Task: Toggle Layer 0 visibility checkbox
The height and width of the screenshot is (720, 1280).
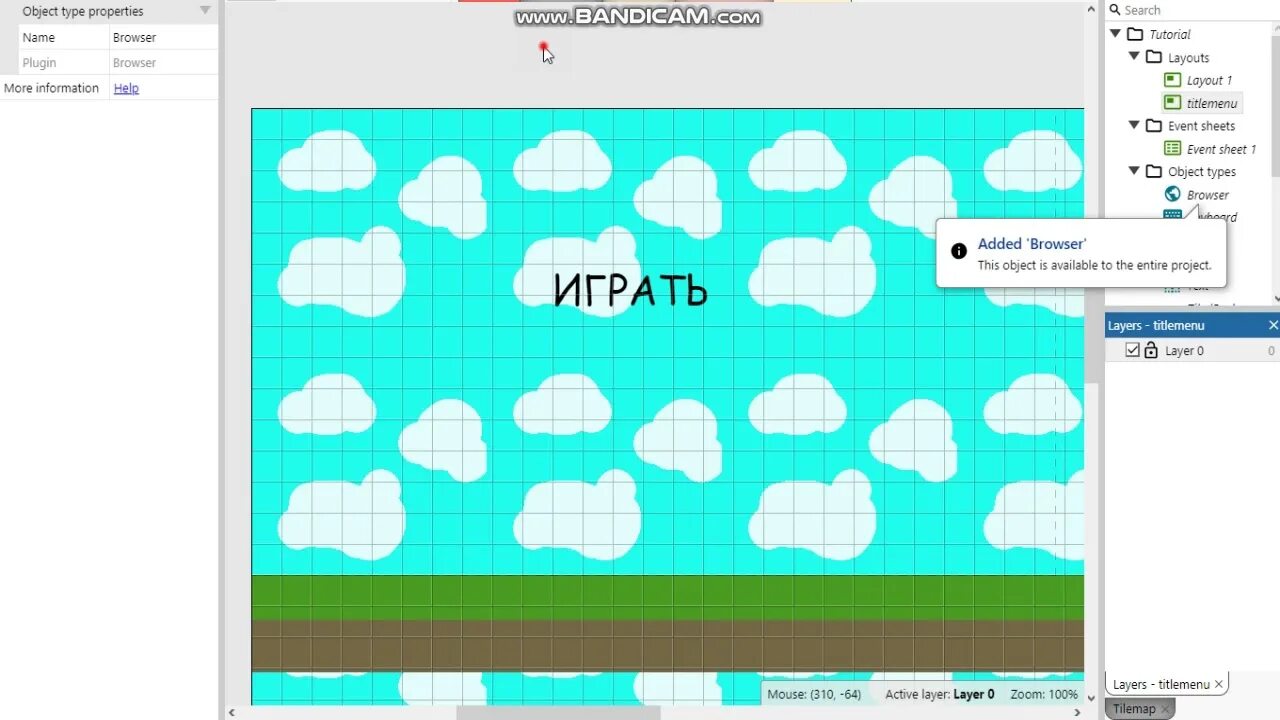Action: [x=1133, y=350]
